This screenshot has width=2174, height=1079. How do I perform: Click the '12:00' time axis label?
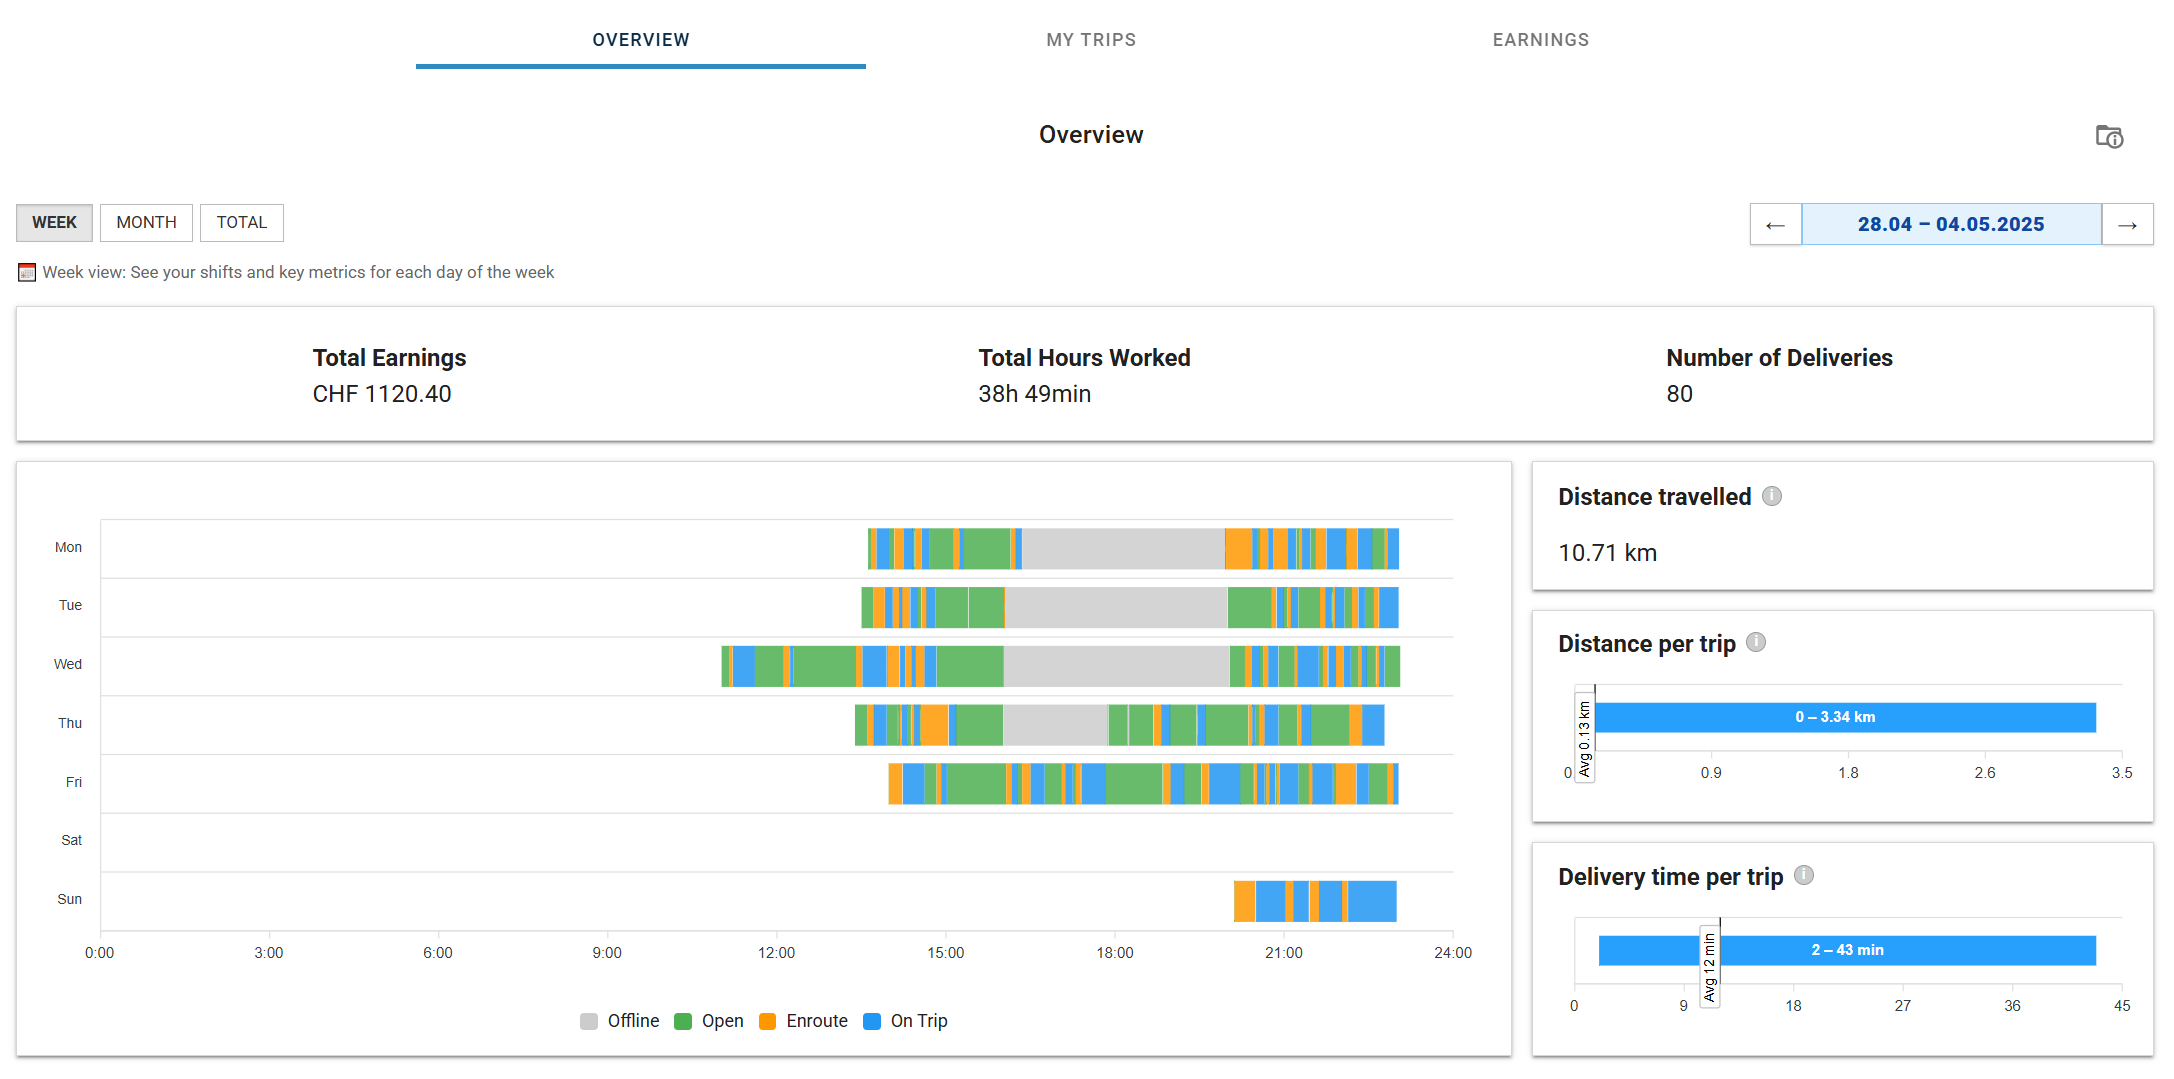[x=776, y=953]
